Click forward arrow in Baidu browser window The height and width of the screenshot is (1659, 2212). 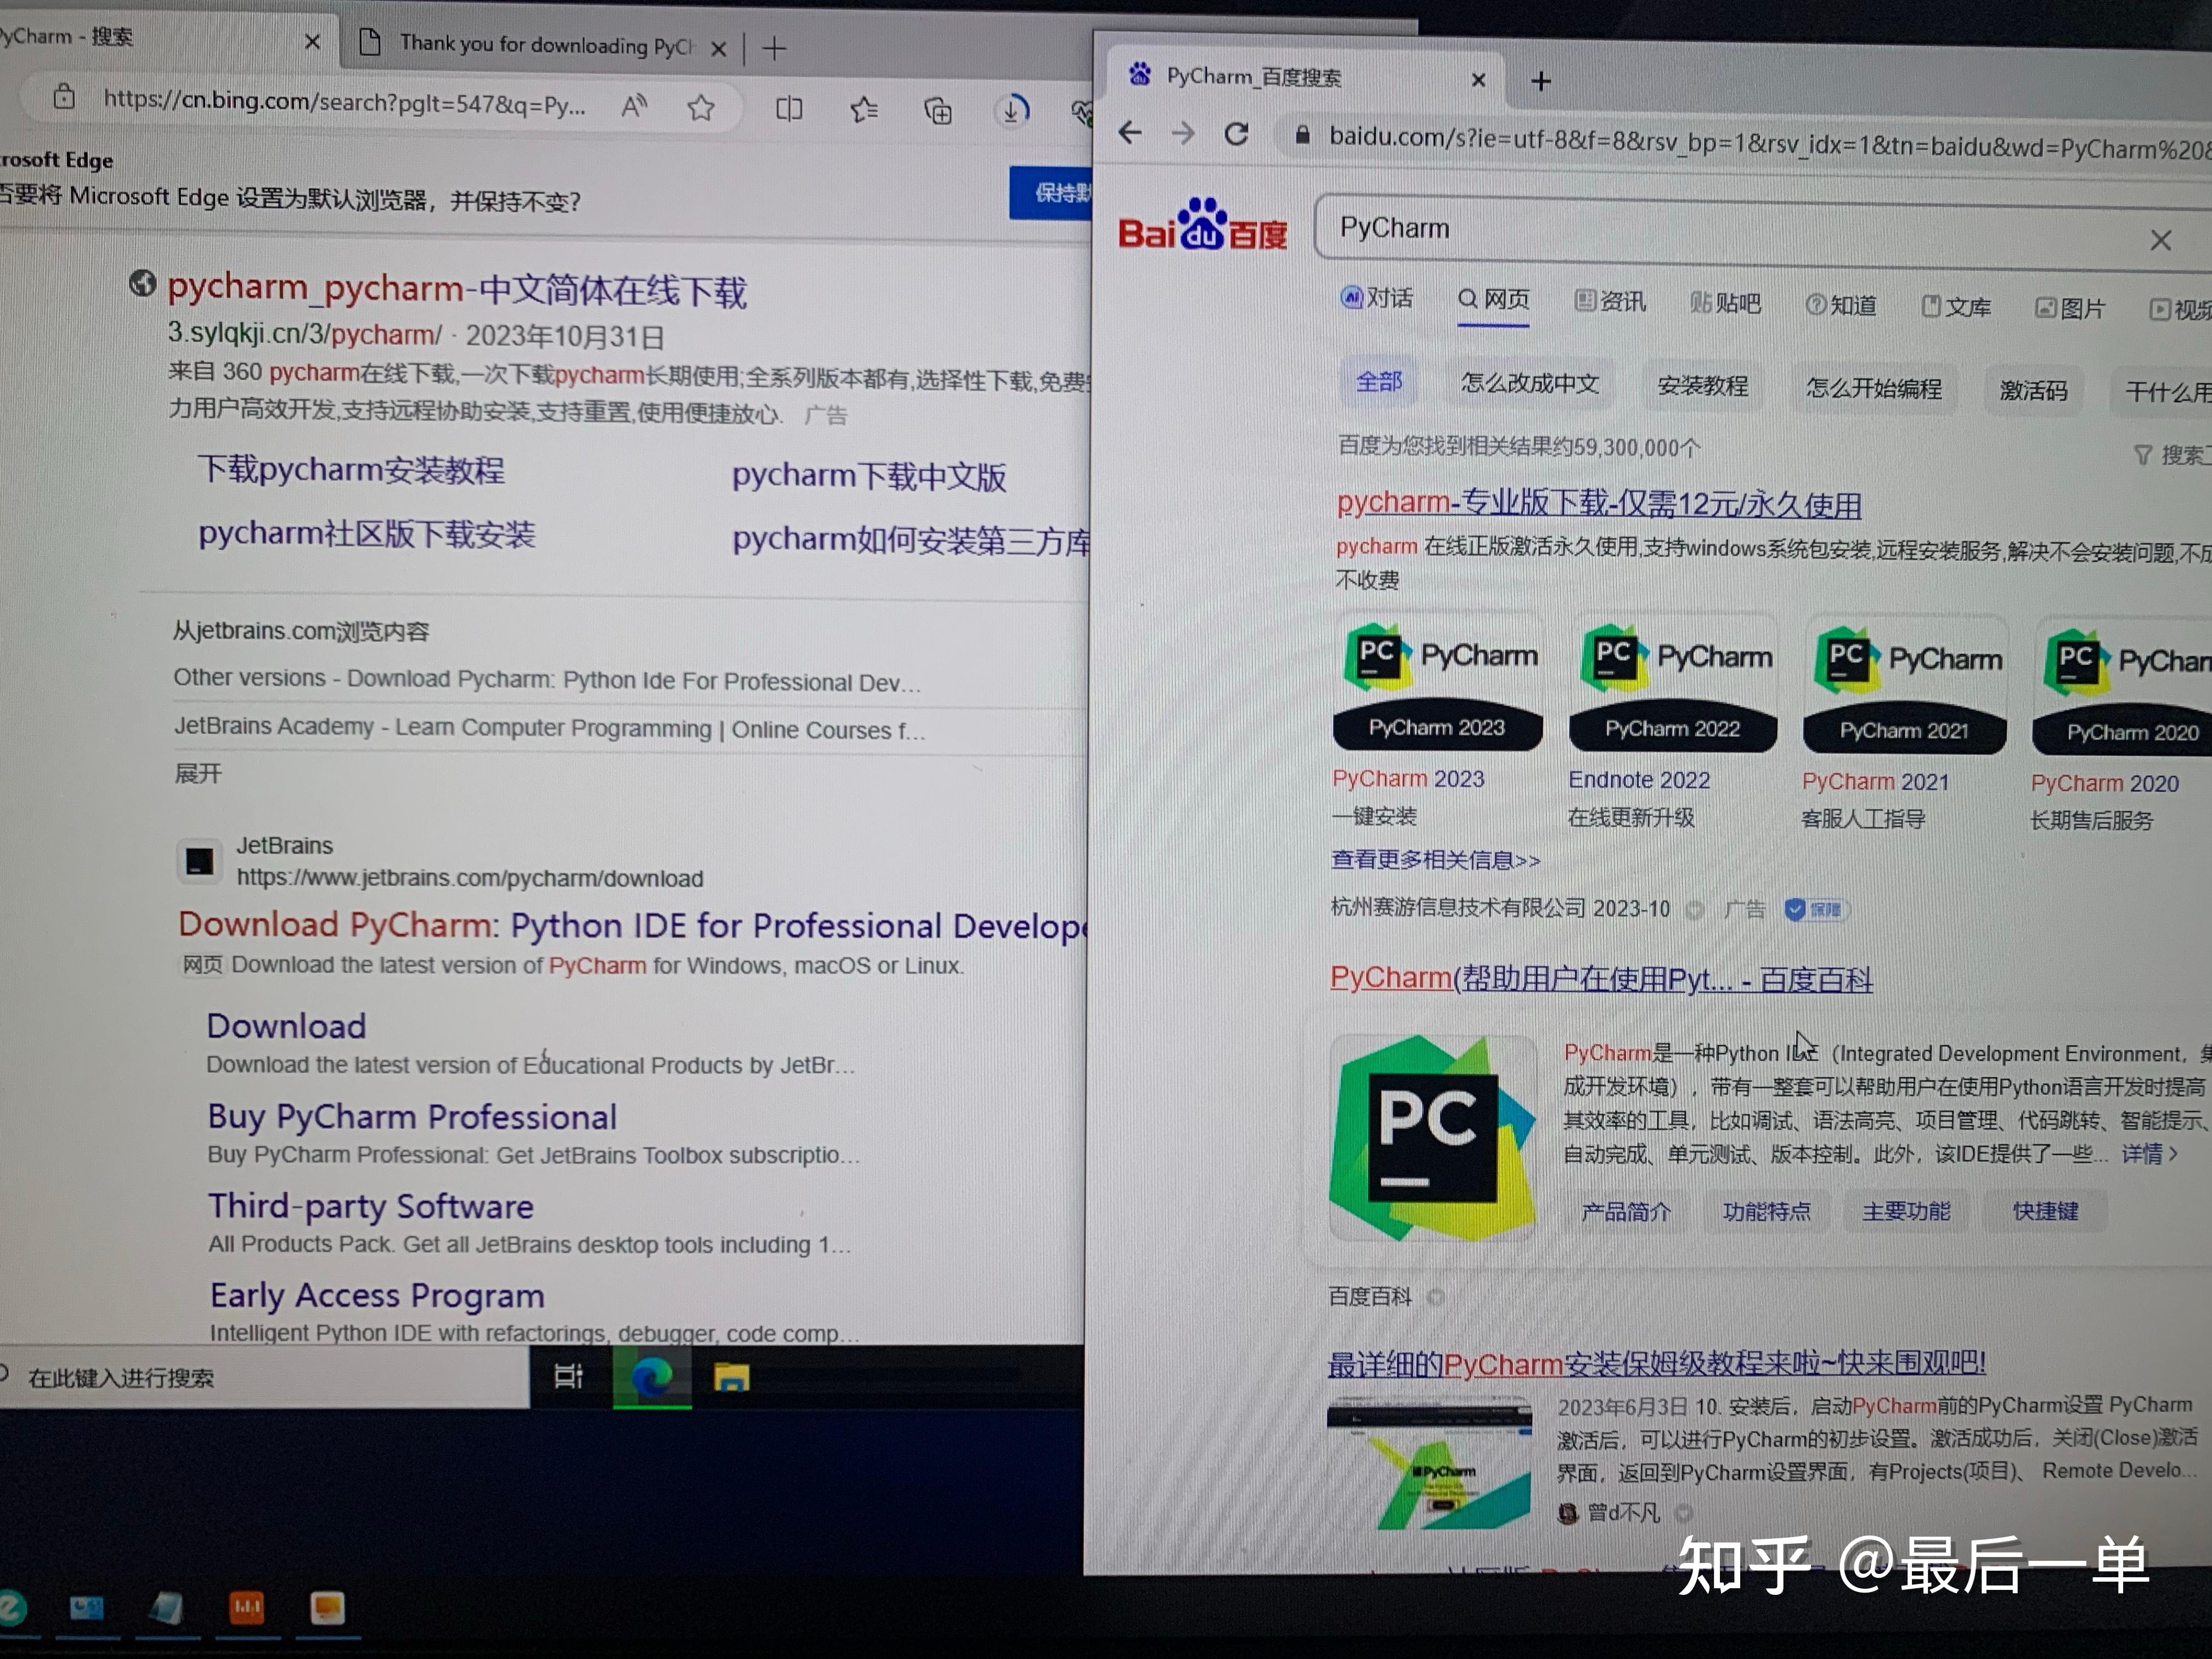(x=1183, y=133)
